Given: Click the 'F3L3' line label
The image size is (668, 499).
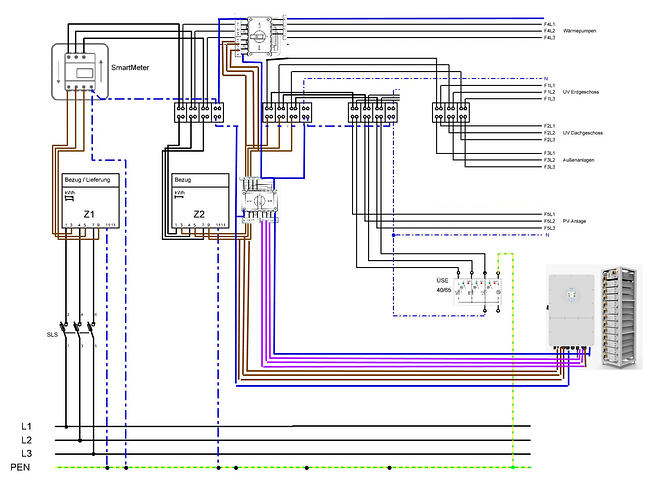Looking at the screenshot, I should pos(549,167).
